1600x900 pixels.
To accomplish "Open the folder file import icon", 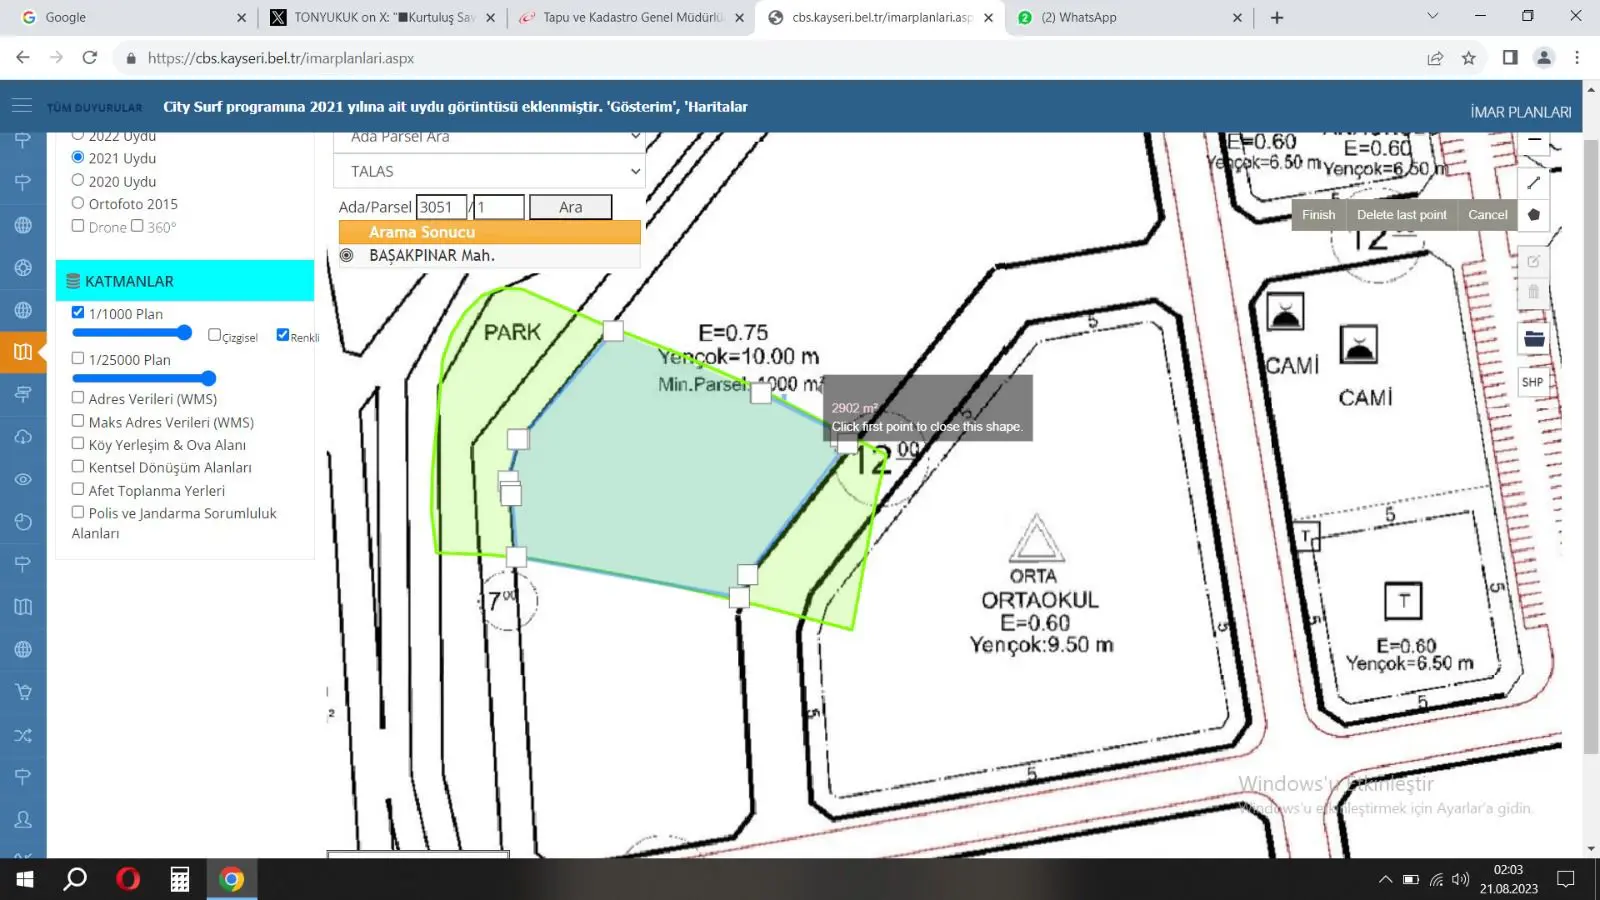I will coord(1533,339).
